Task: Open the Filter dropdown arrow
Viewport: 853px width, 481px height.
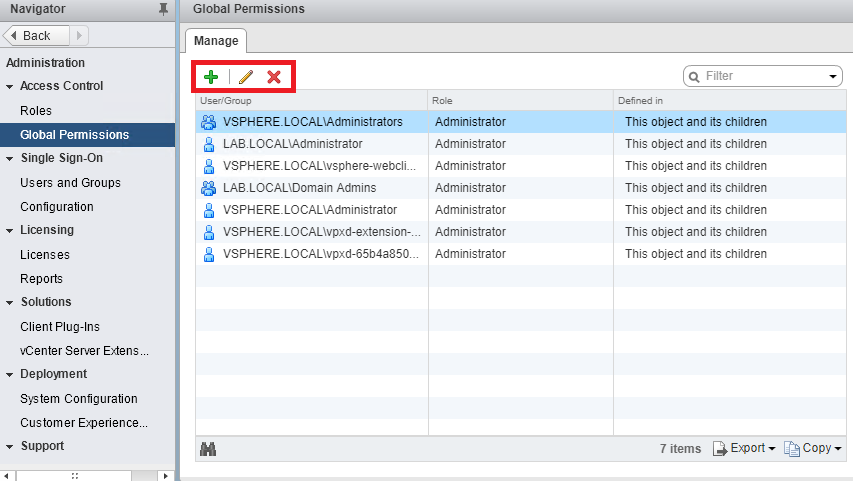Action: click(834, 76)
